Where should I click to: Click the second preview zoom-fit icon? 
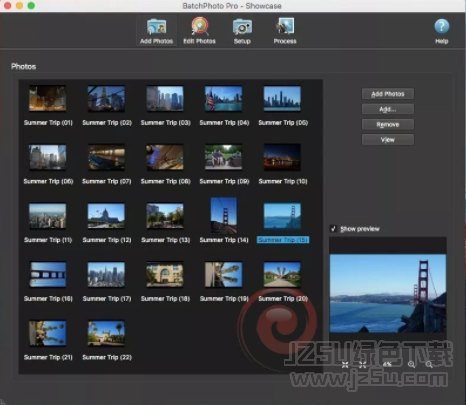(x=363, y=365)
